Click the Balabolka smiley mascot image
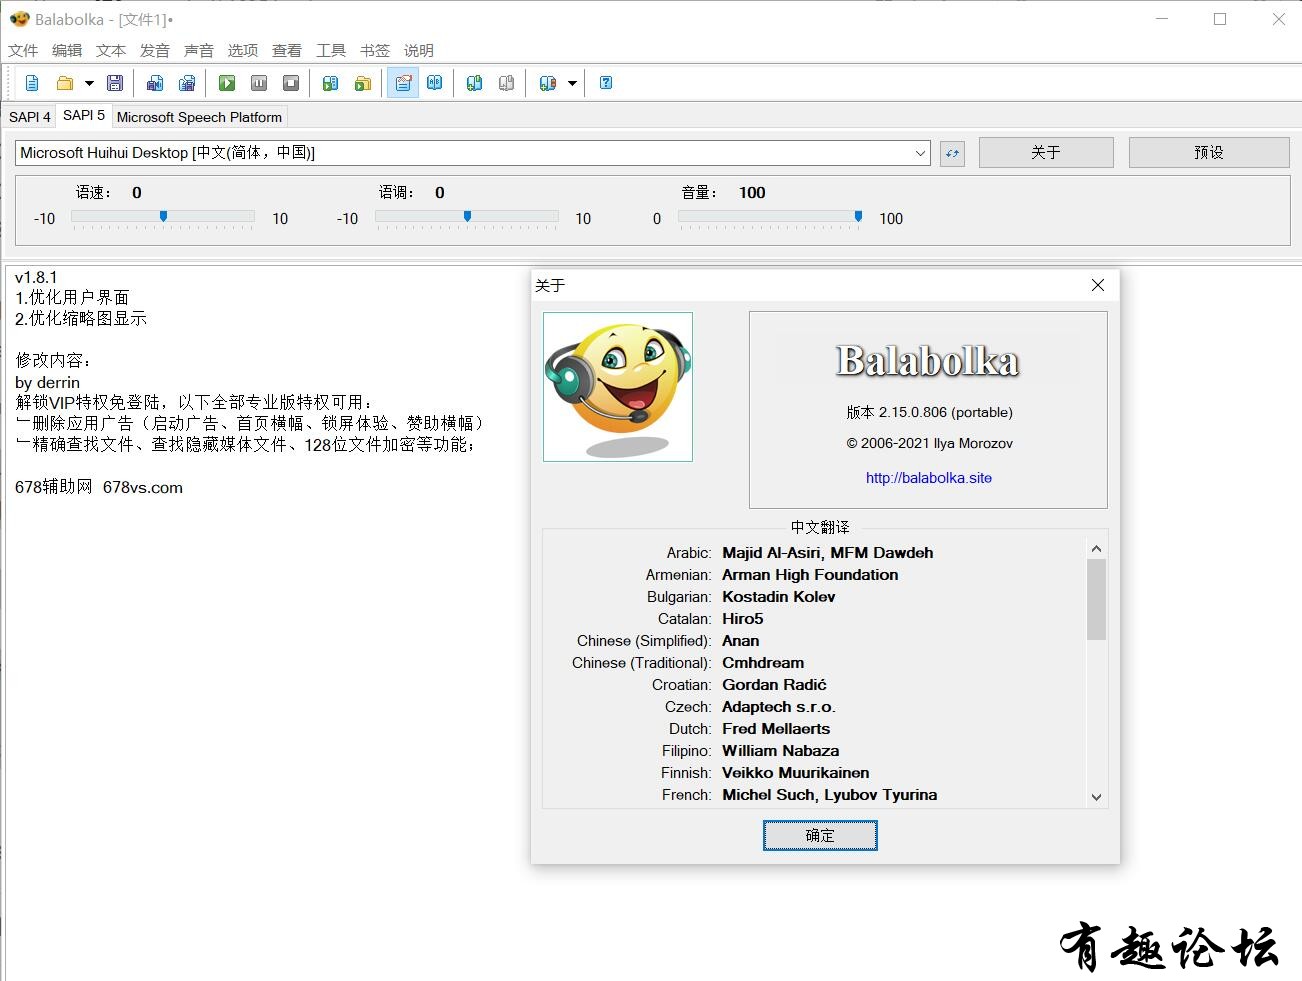Screen dimensions: 1302x981 click(618, 387)
